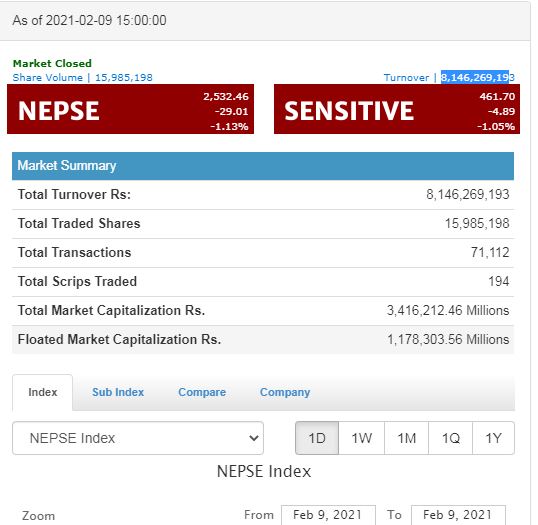Screen dimensions: 538x525
Task: Click the Share Volume figure
Action: 124,78
